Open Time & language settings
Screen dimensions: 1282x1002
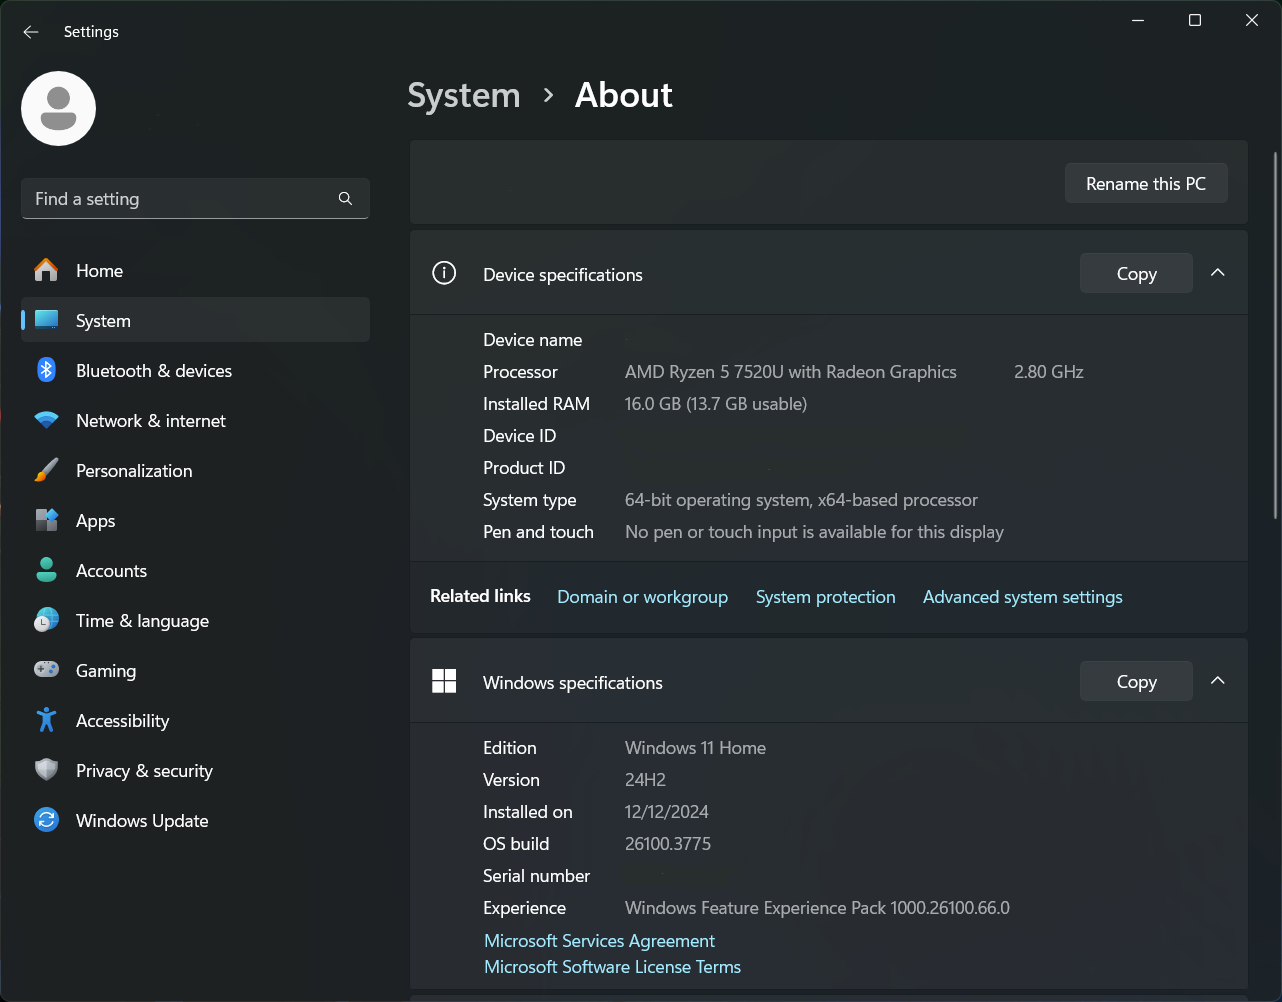pos(142,620)
